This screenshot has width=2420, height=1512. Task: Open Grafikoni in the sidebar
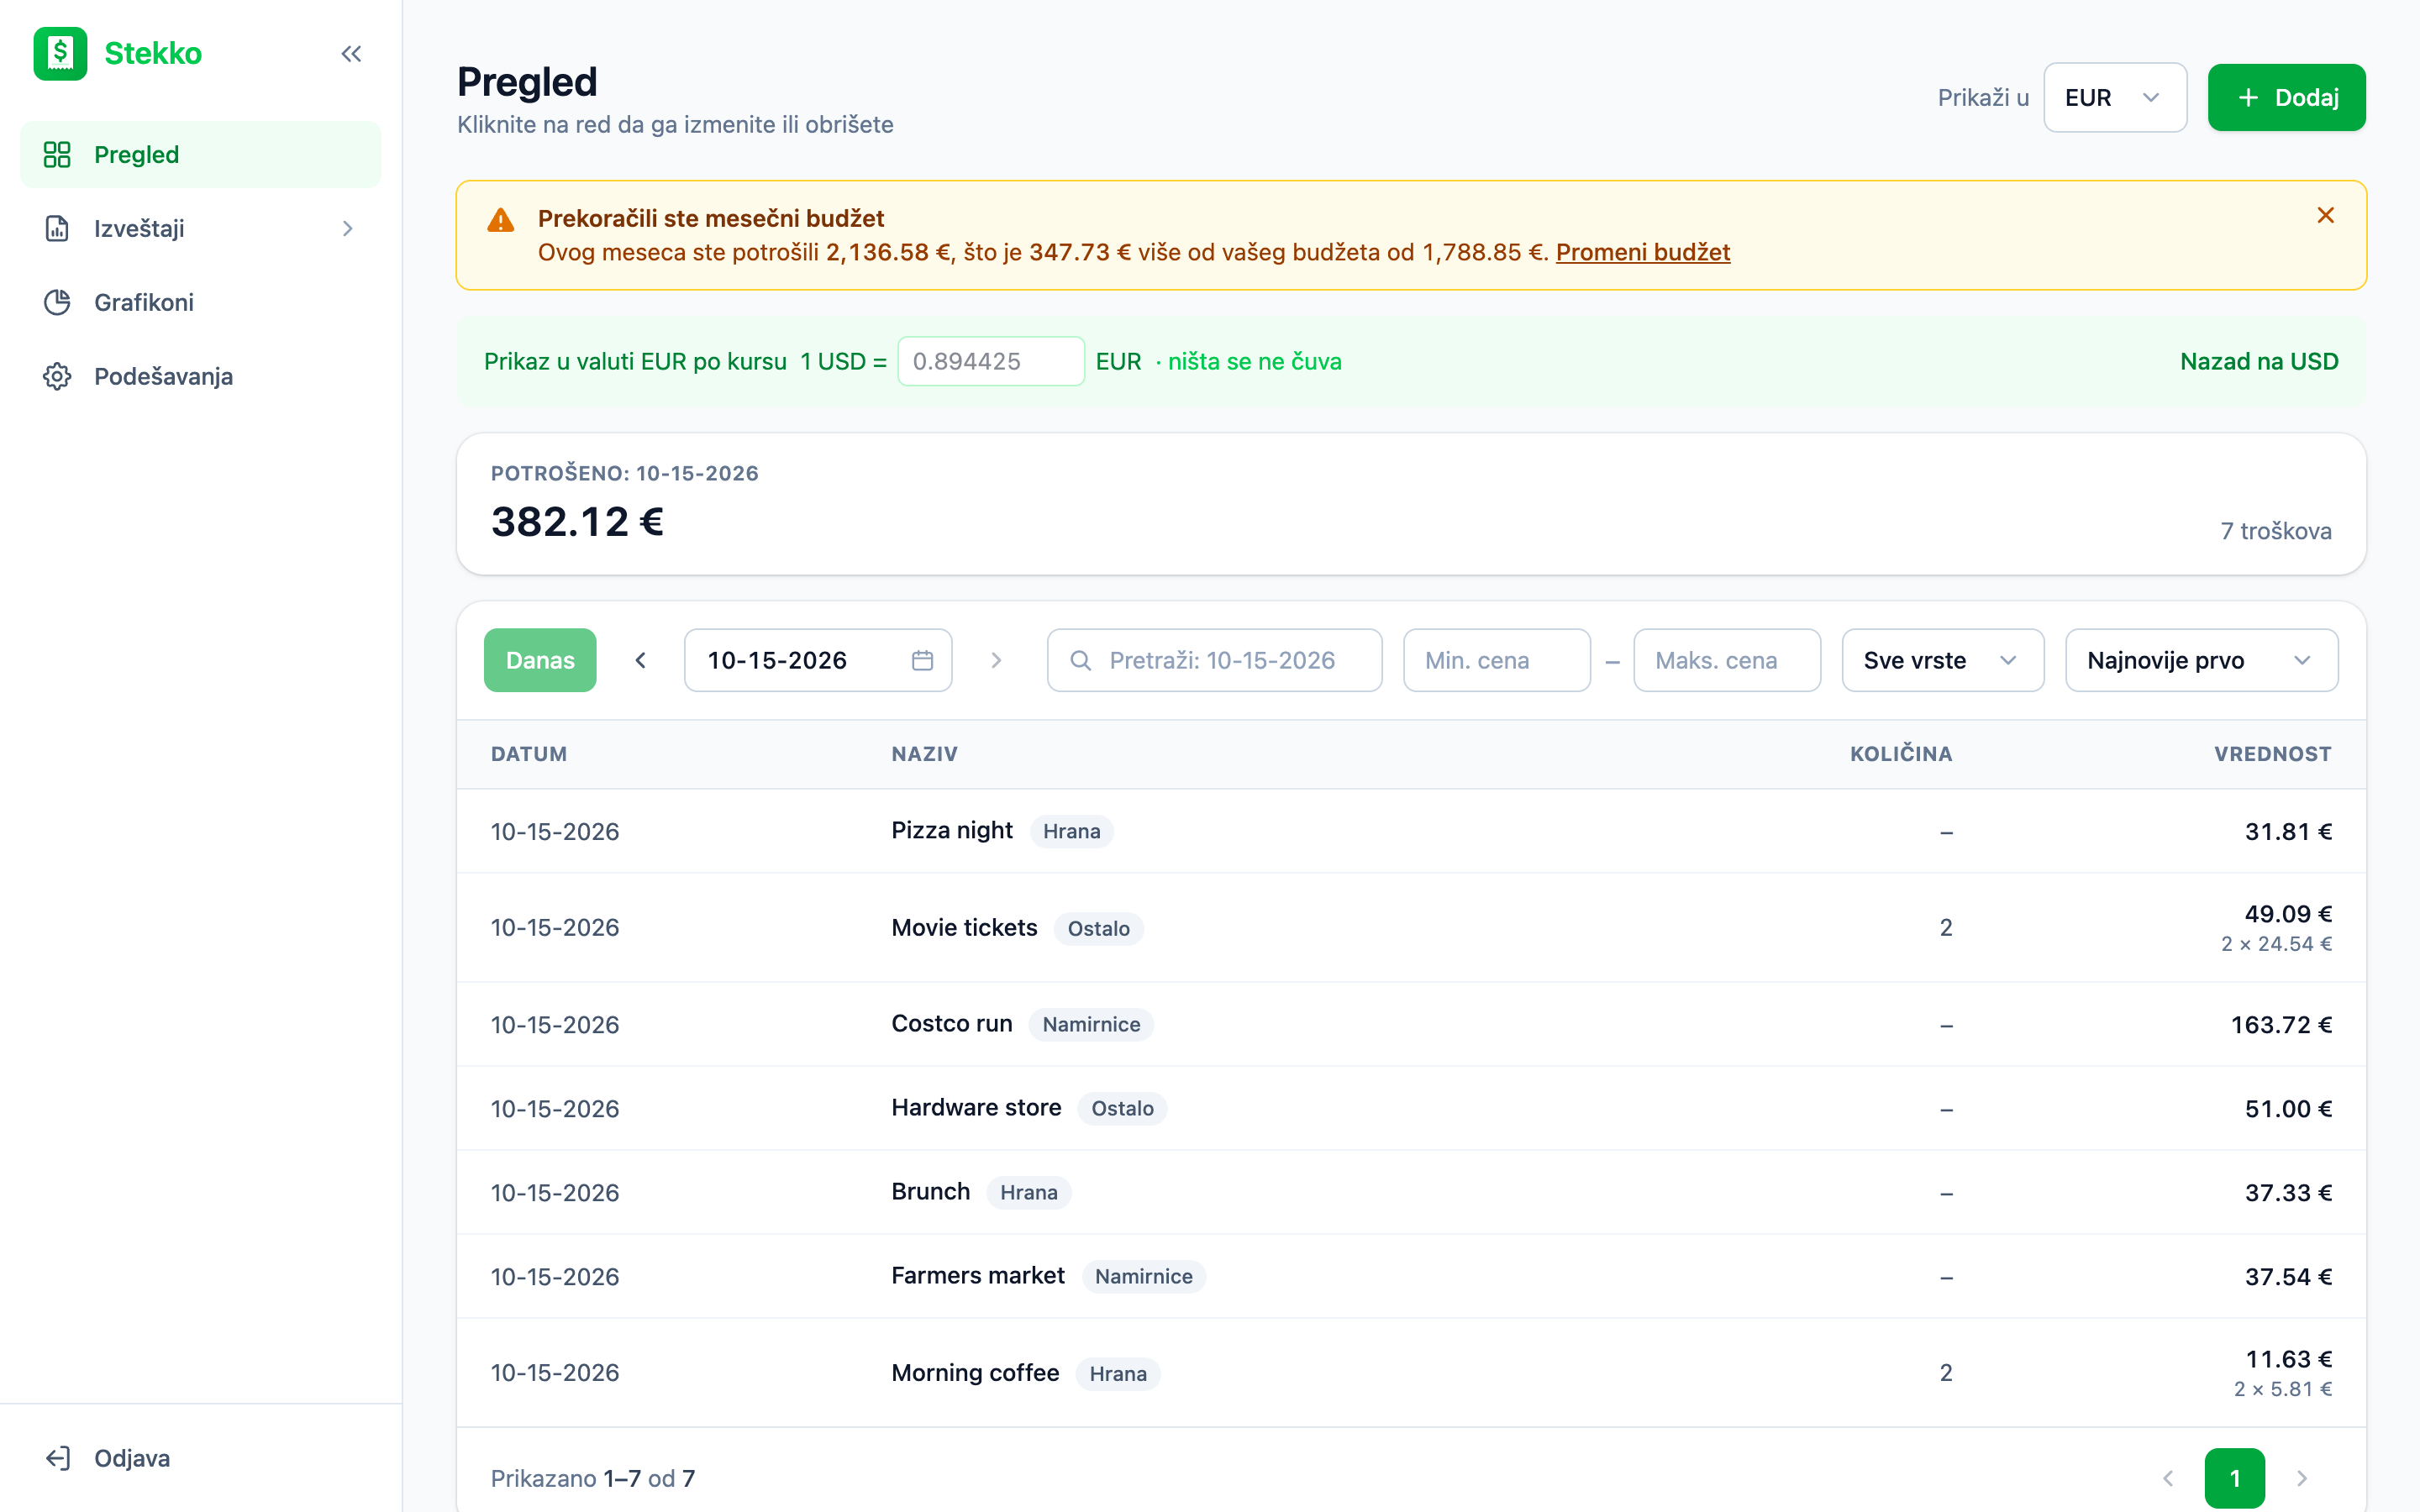coord(200,302)
